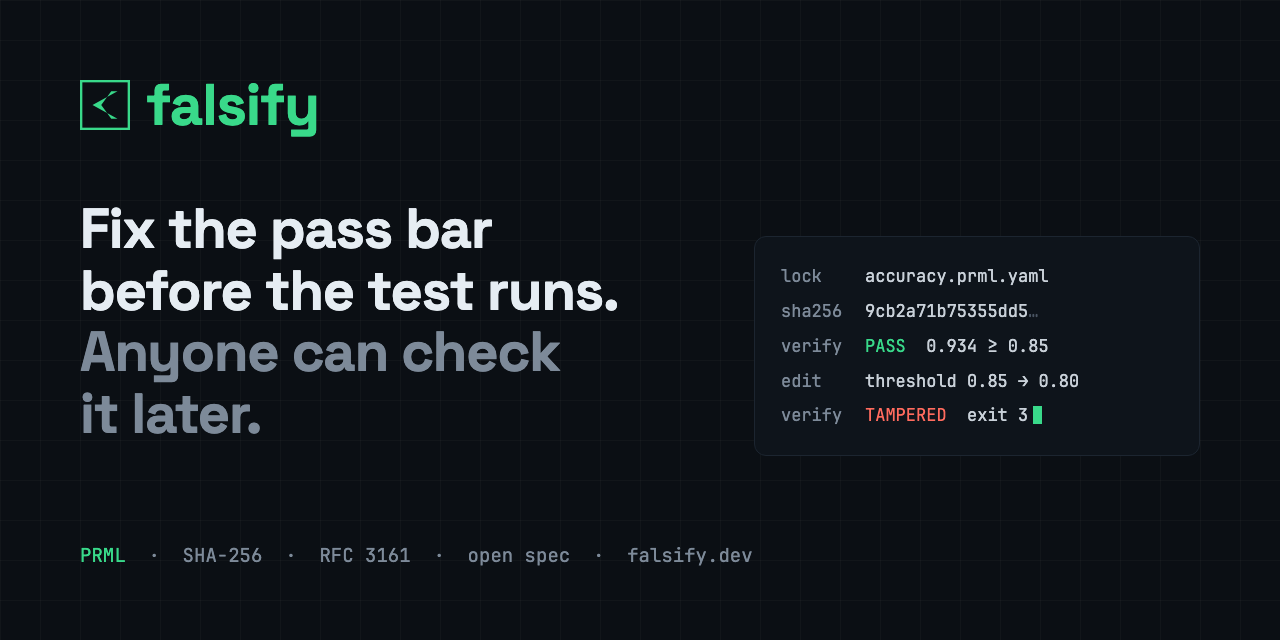
Task: Click the SHA-256 footer item
Action: (222, 556)
